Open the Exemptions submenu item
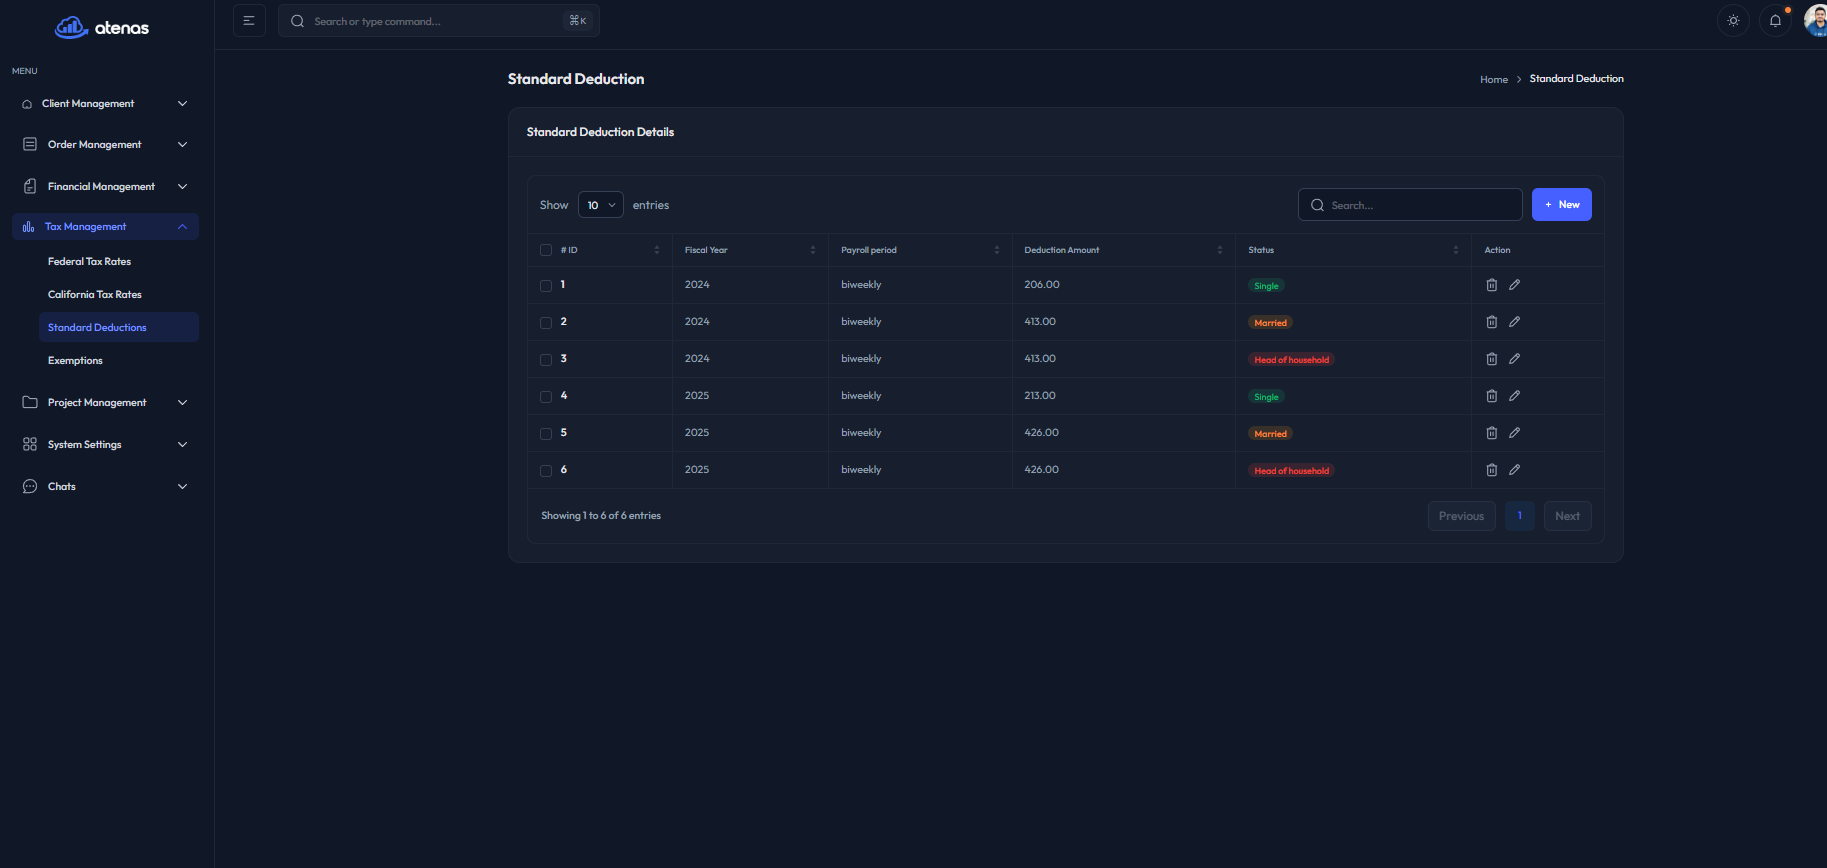1827x868 pixels. pos(75,361)
